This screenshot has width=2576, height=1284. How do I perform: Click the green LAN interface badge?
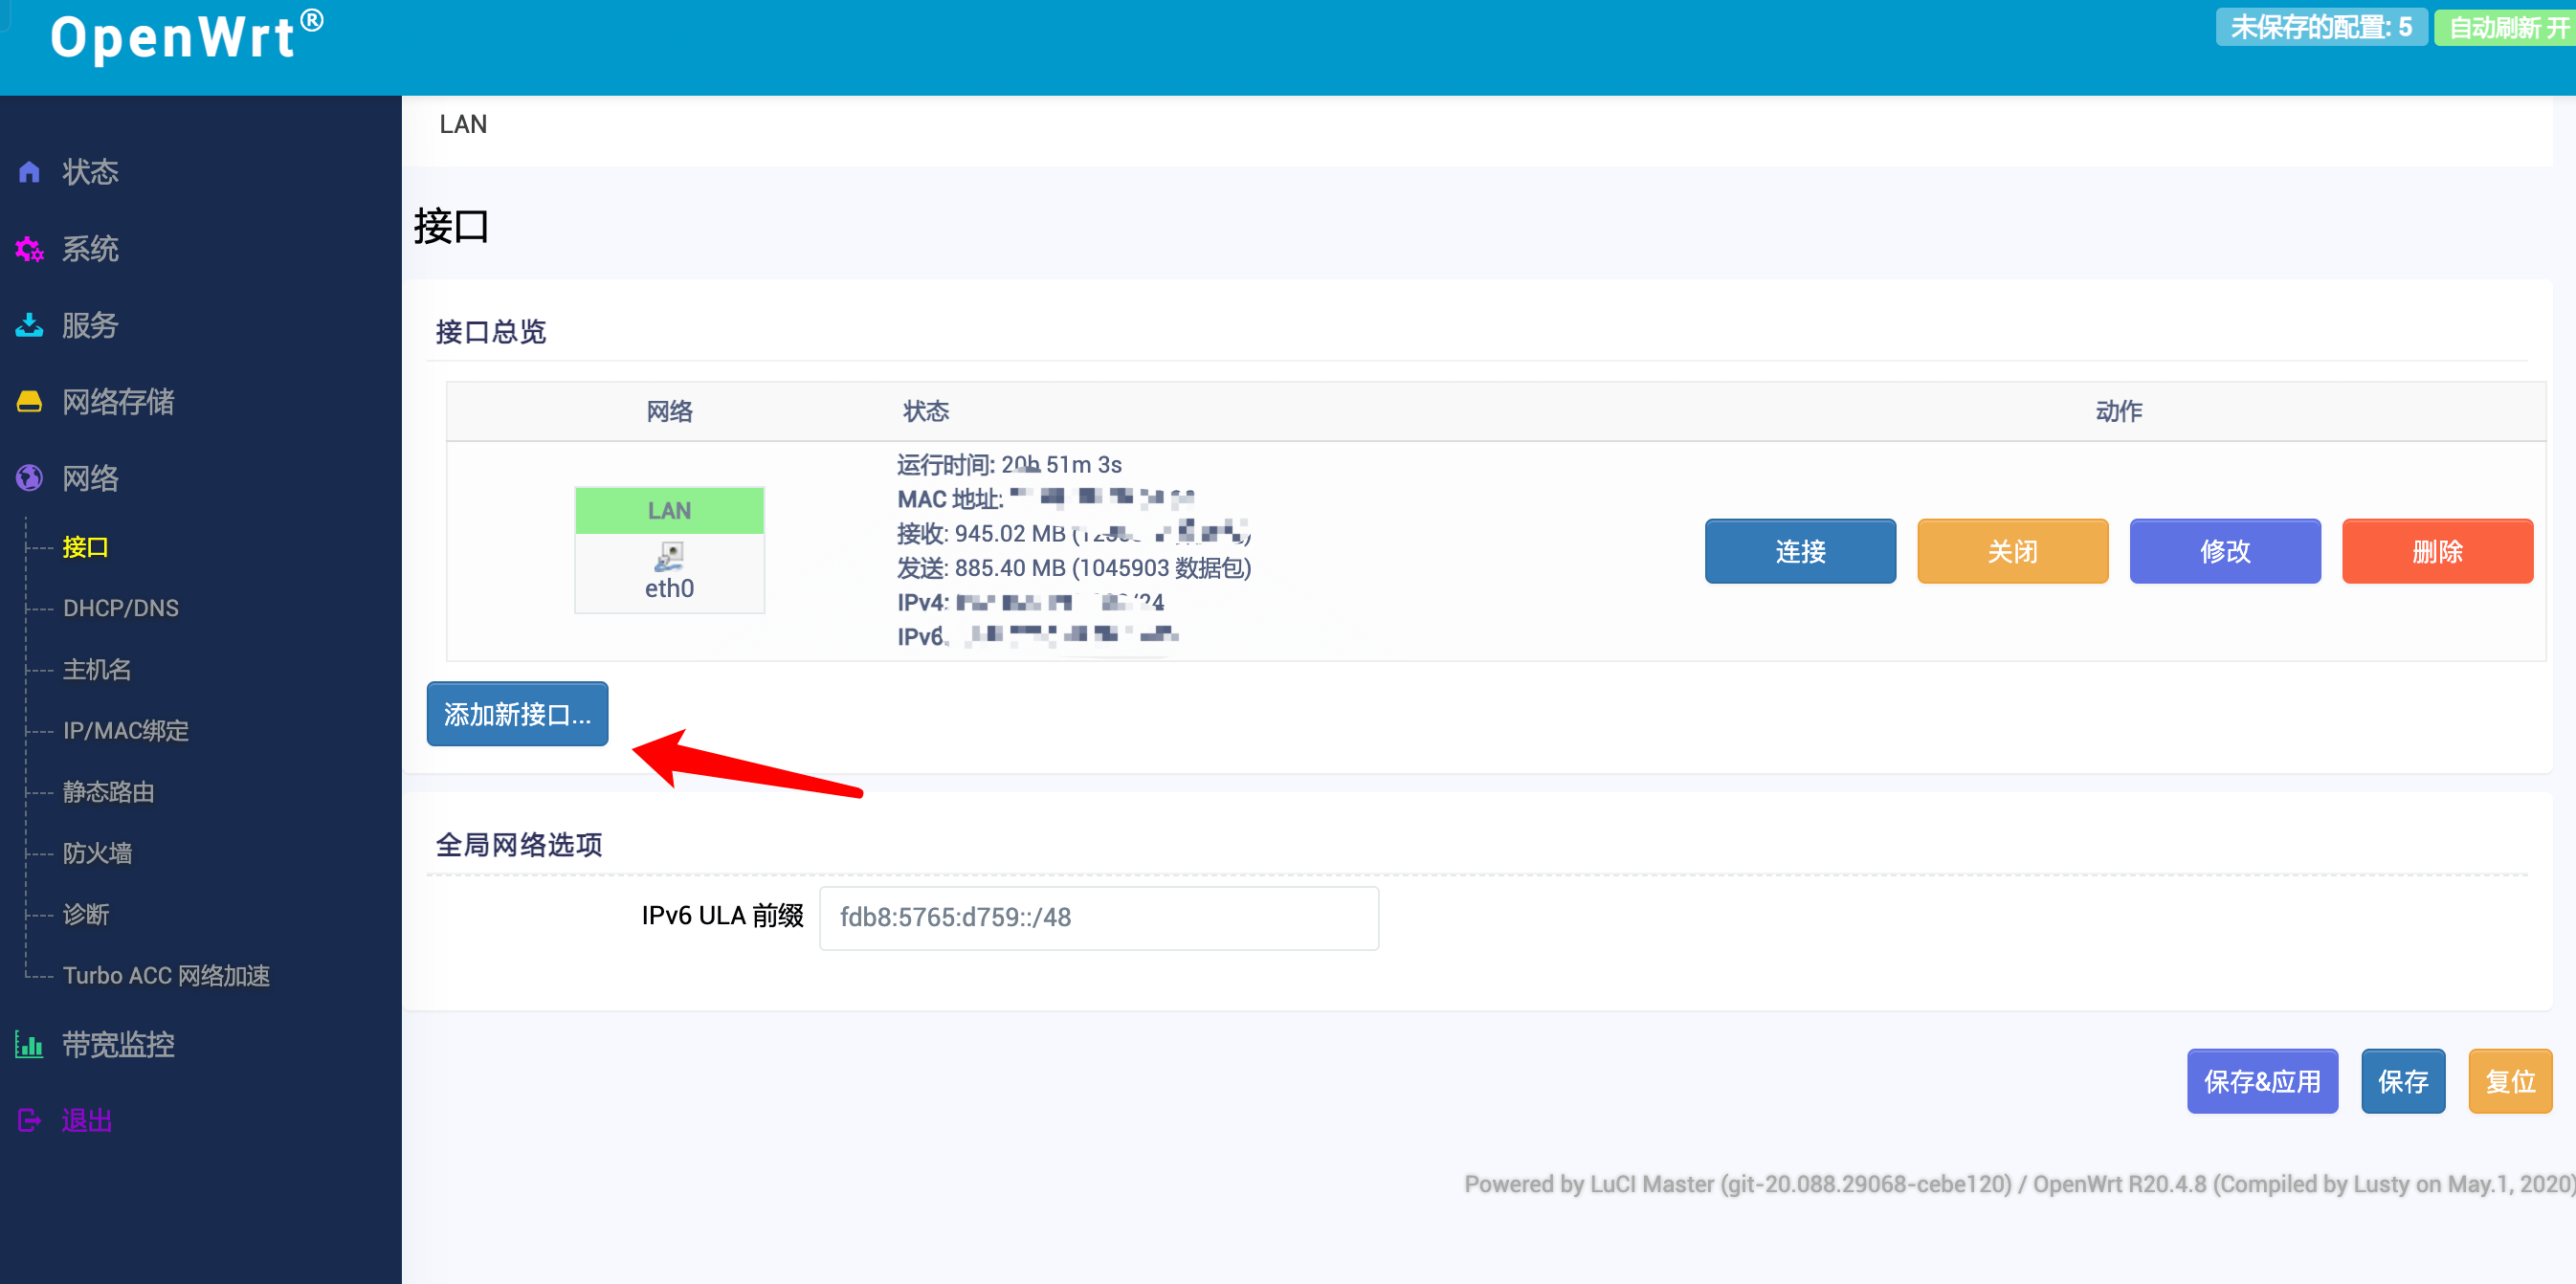click(669, 511)
